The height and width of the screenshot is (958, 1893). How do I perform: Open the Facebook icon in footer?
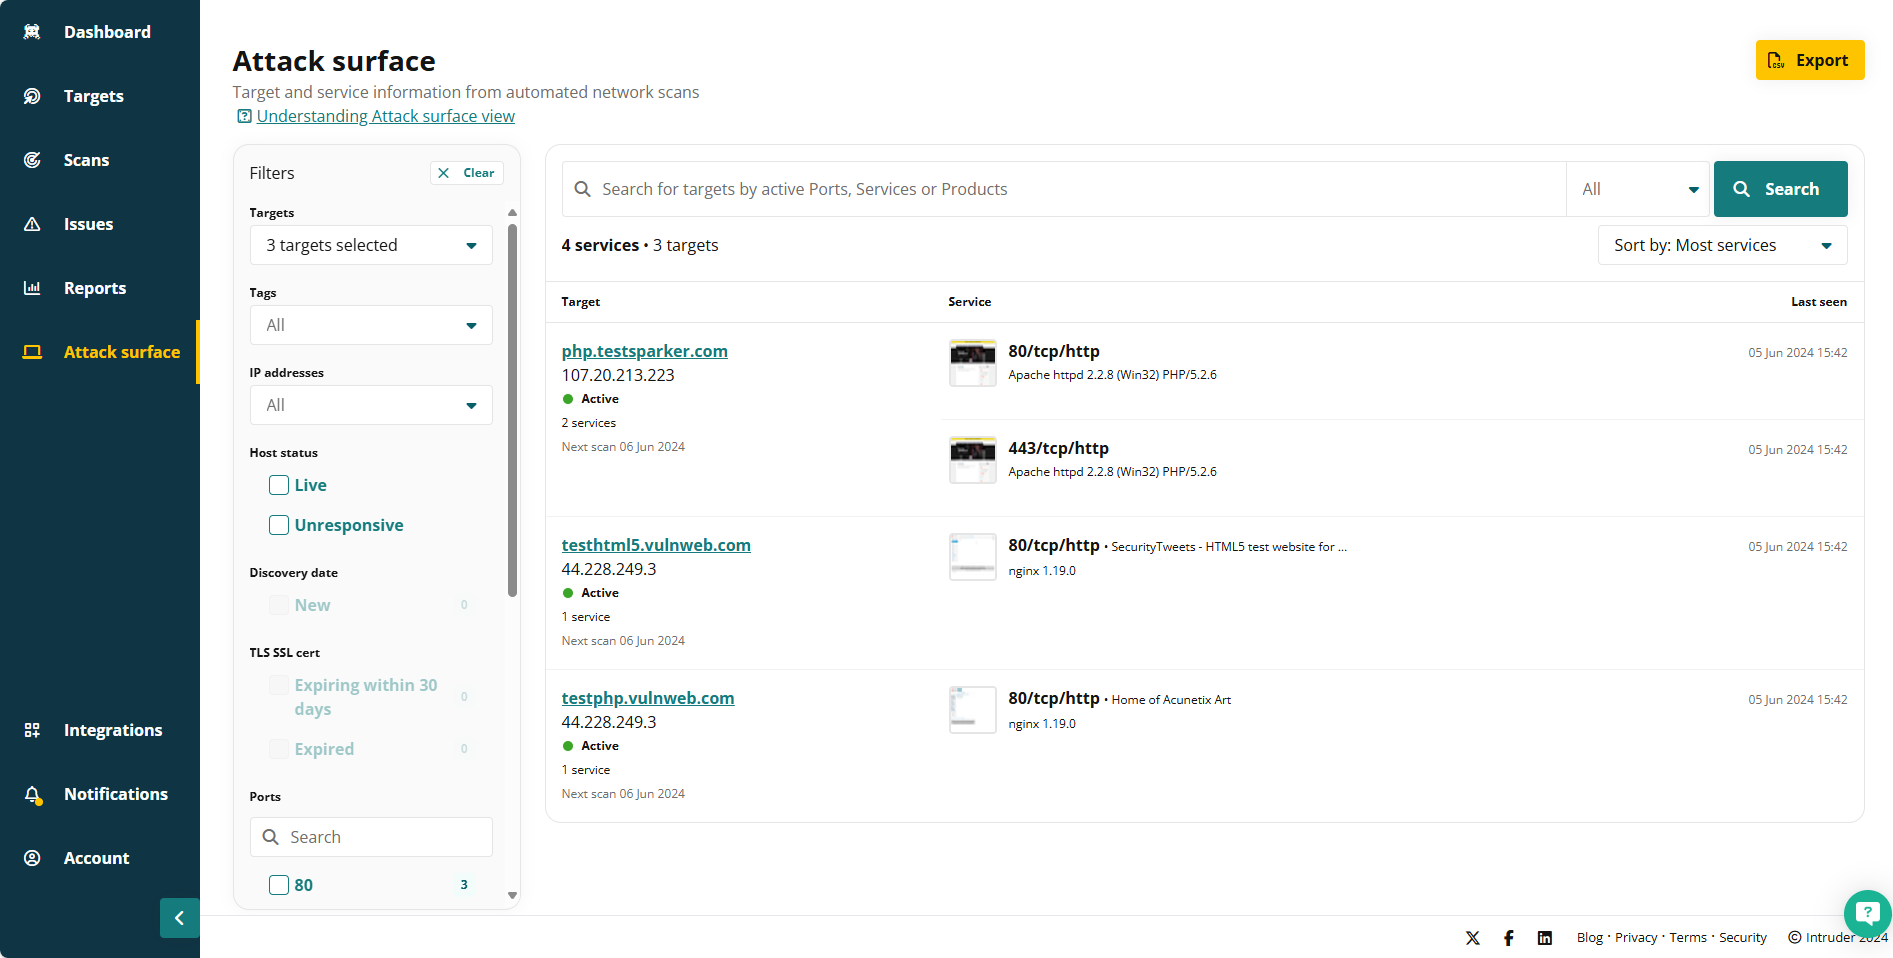1509,938
